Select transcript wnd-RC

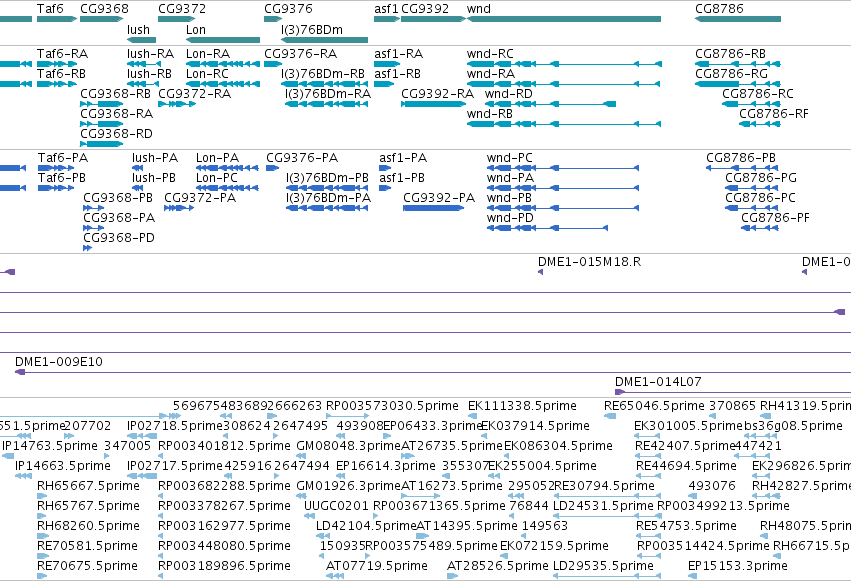[490, 54]
